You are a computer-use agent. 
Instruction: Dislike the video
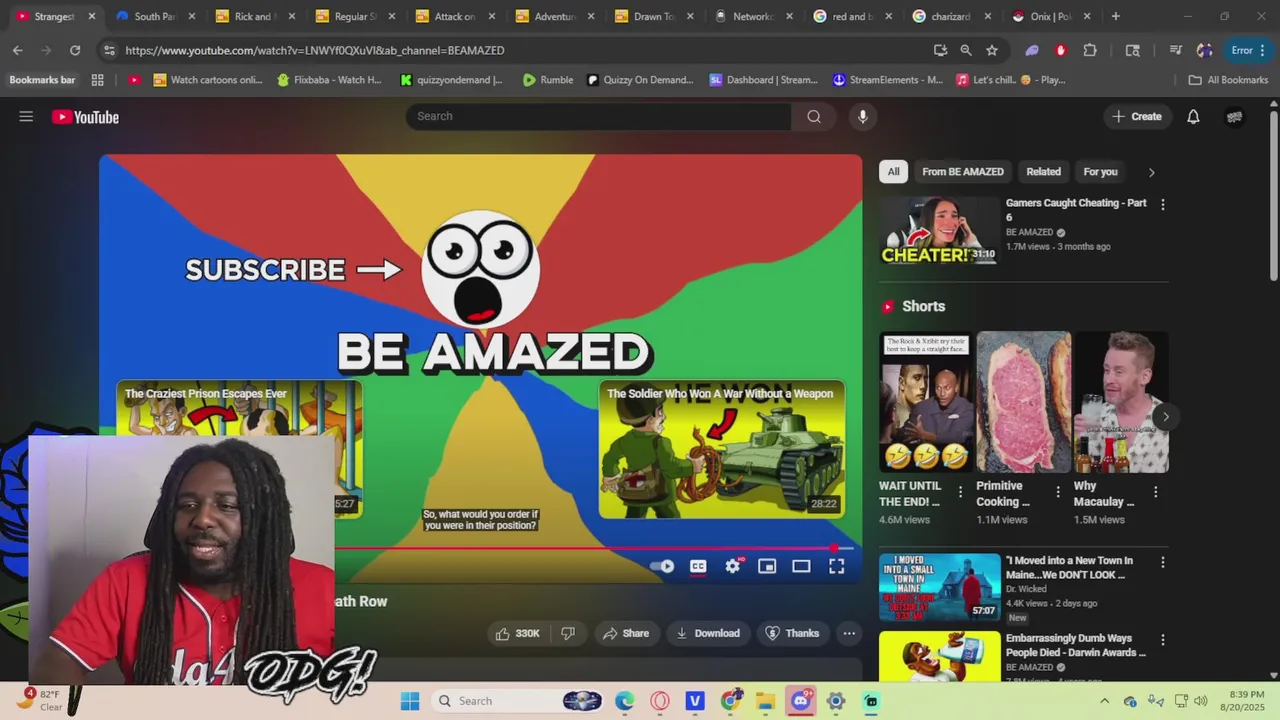568,633
